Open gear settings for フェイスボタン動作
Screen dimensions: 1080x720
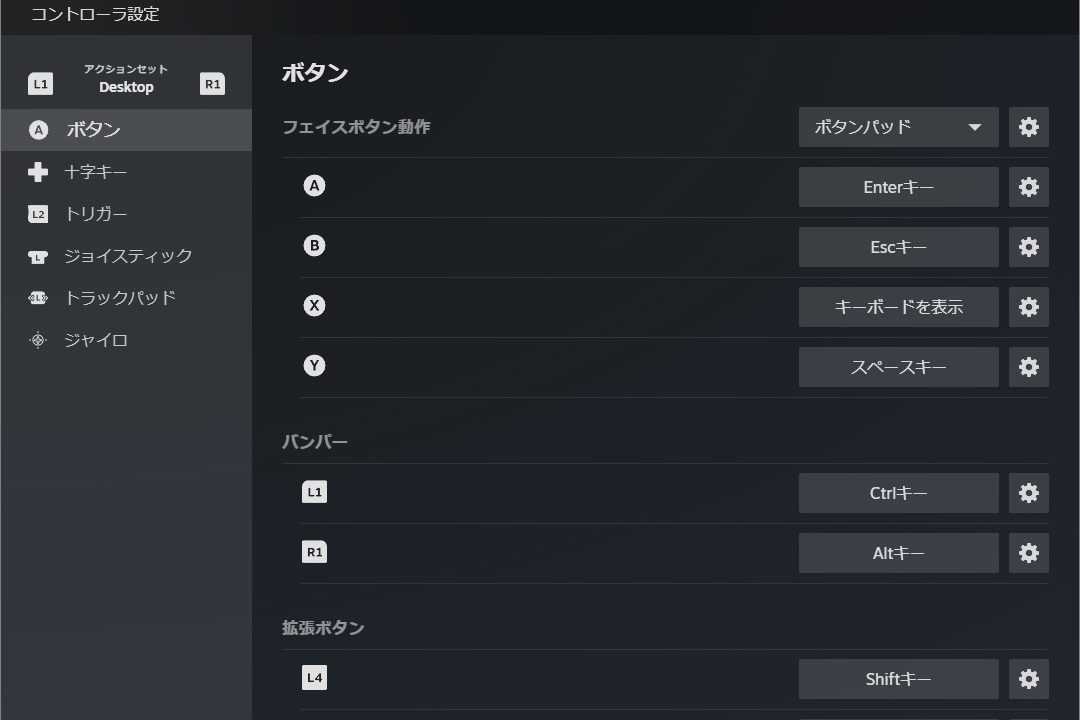point(1028,127)
